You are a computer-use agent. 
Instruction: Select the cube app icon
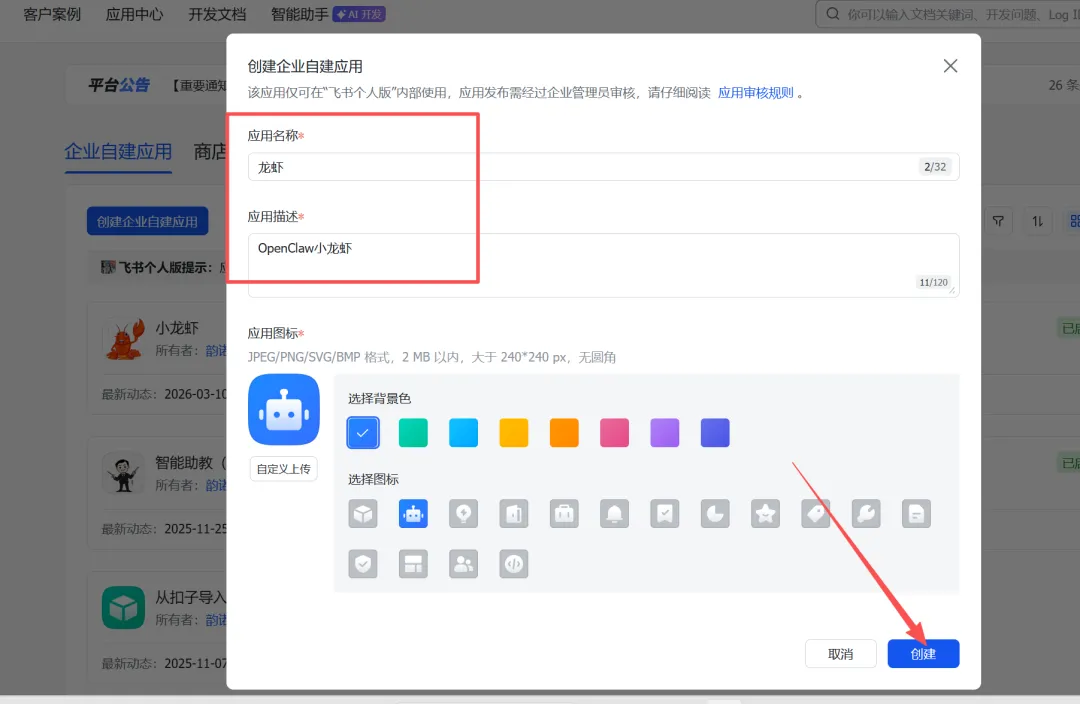pyautogui.click(x=363, y=514)
